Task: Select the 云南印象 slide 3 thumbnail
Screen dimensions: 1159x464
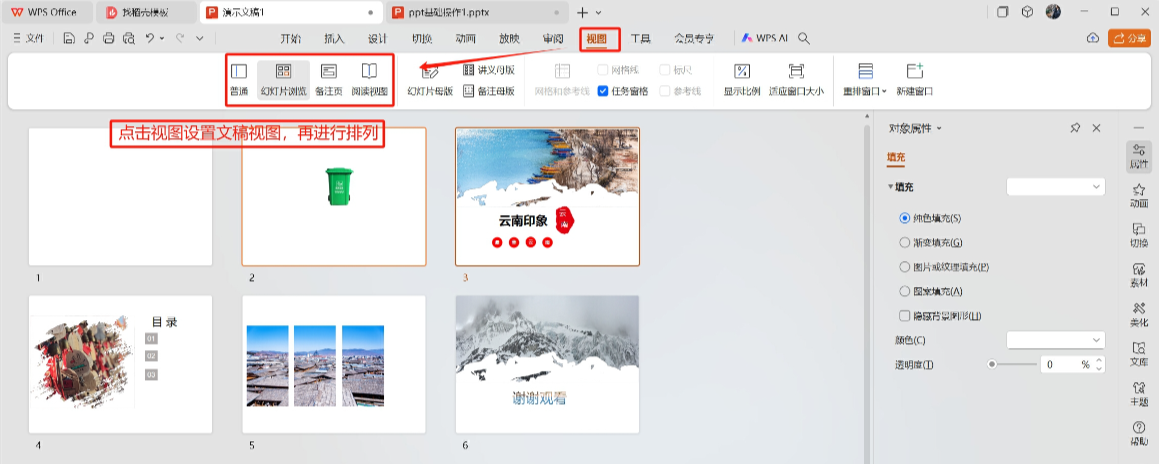Action: point(547,196)
